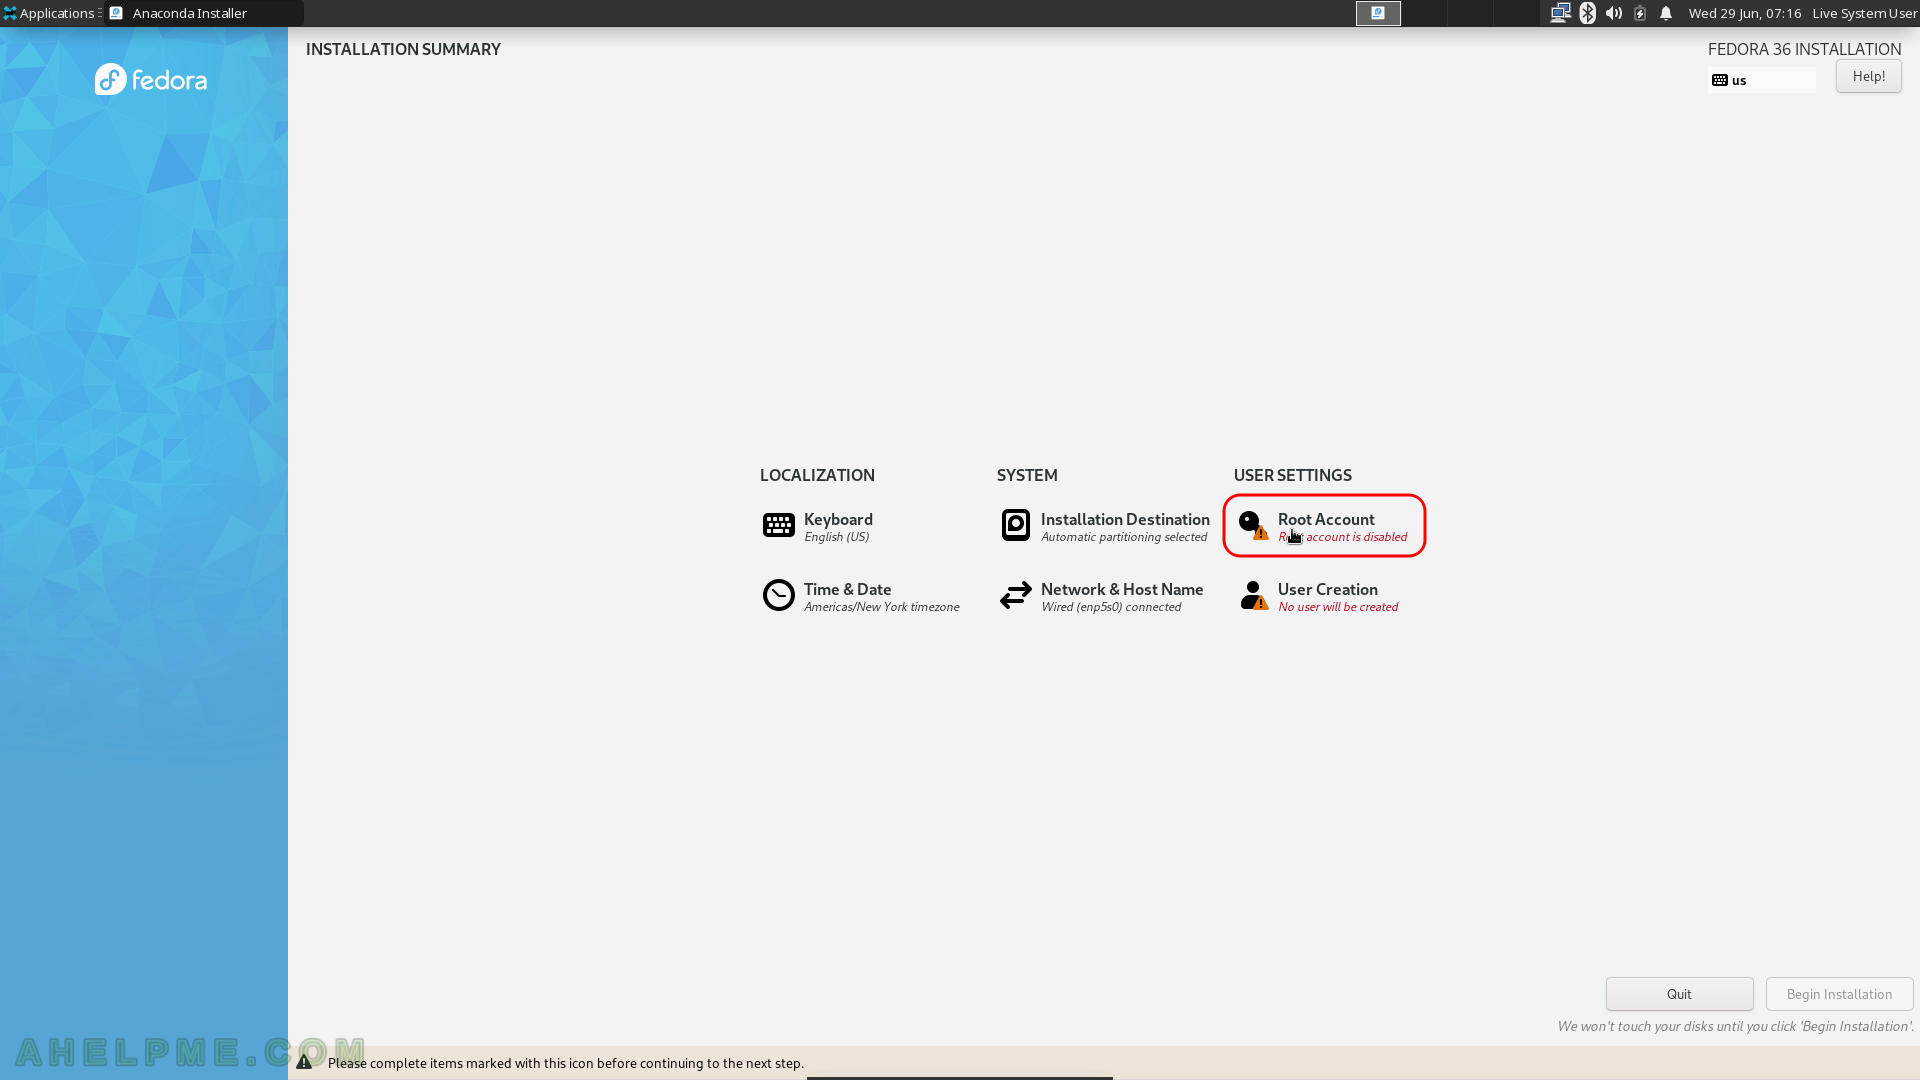
Task: Click 'English (US)' keyboard text
Action: click(x=837, y=537)
